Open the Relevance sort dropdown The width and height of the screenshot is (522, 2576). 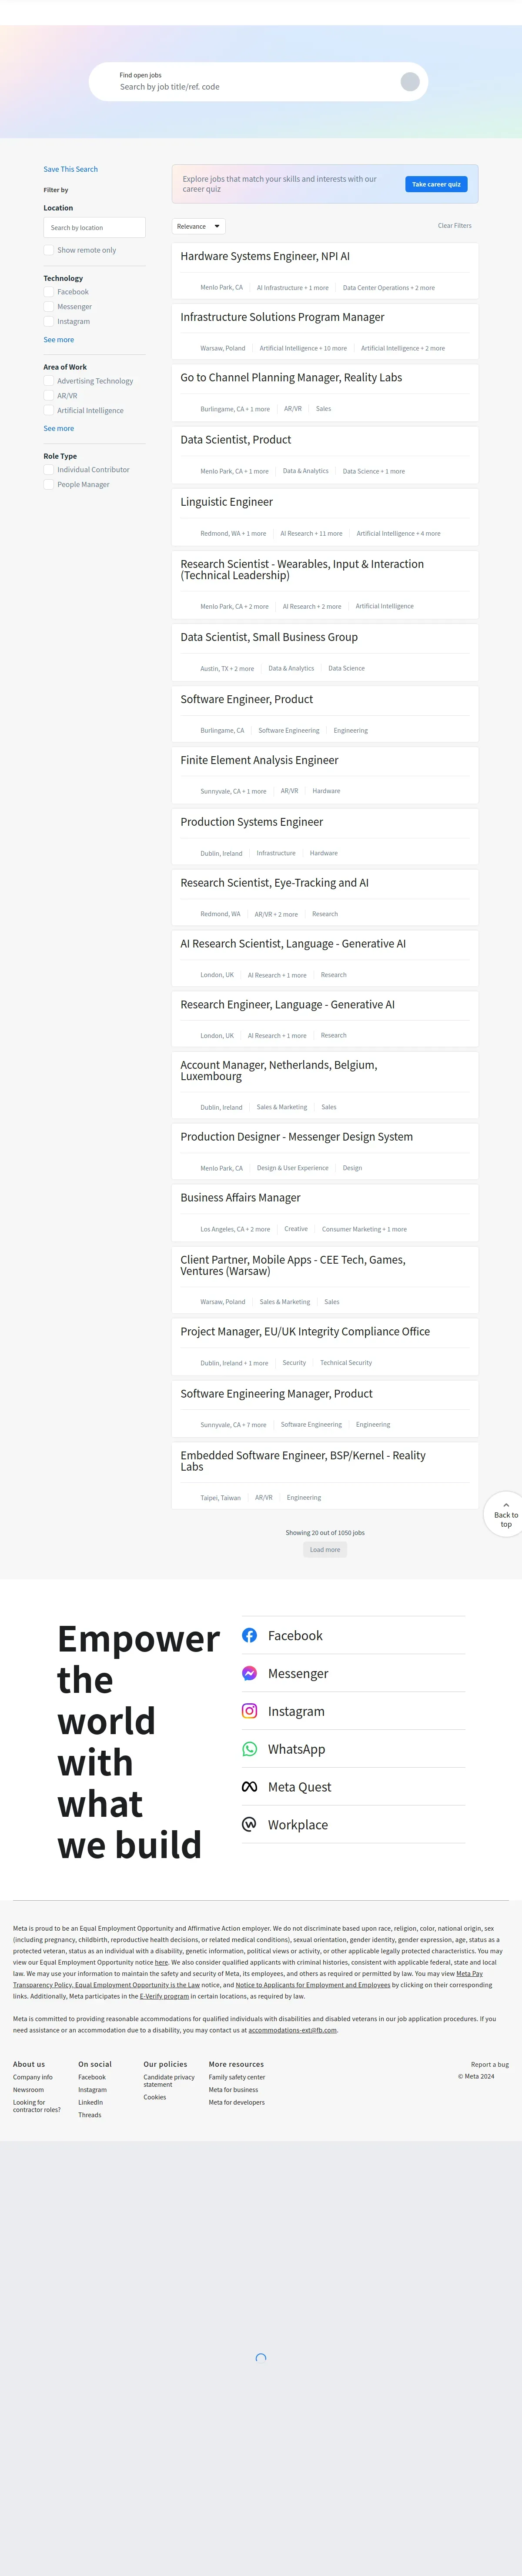pyautogui.click(x=198, y=226)
